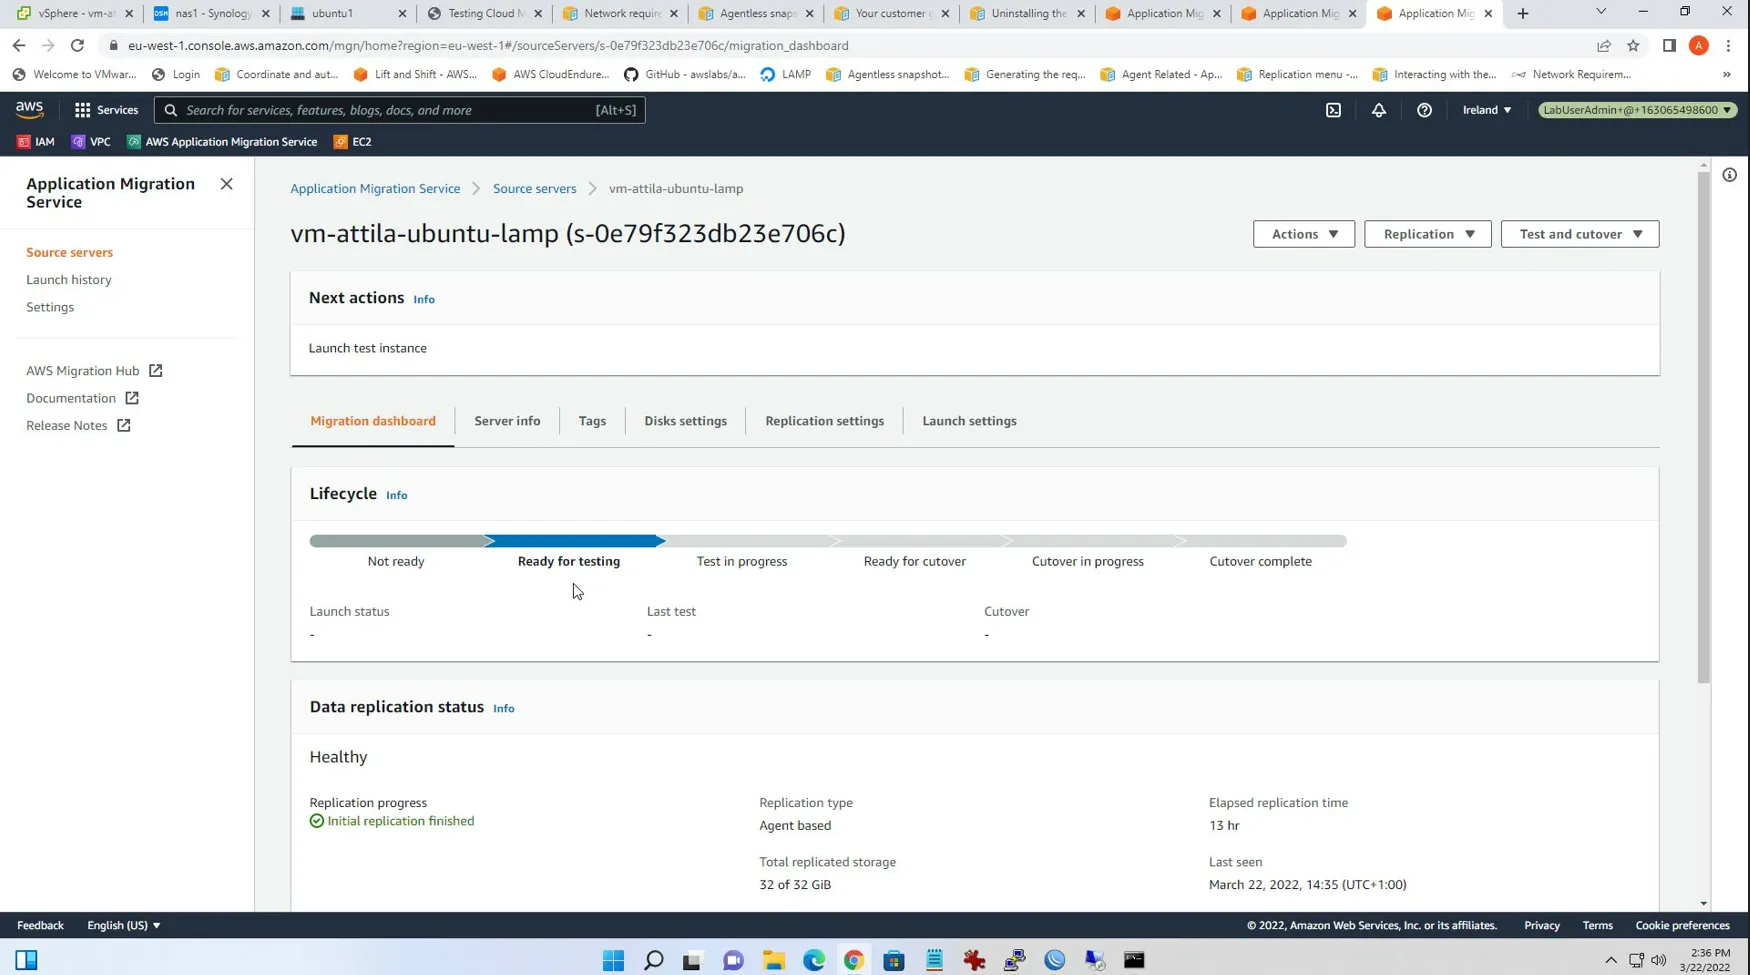The height and width of the screenshot is (975, 1750).
Task: Focus the AWS services search field
Action: (400, 110)
